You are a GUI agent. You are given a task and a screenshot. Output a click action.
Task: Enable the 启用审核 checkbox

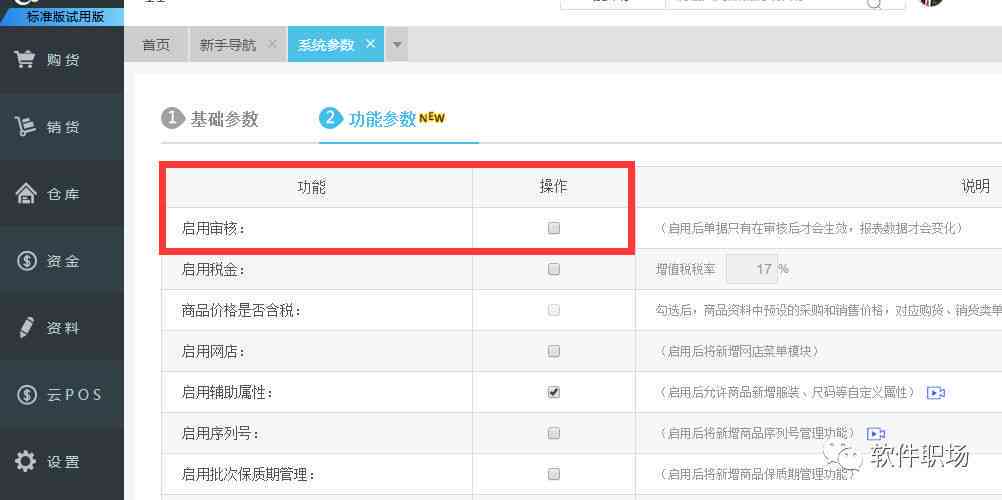[x=554, y=228]
